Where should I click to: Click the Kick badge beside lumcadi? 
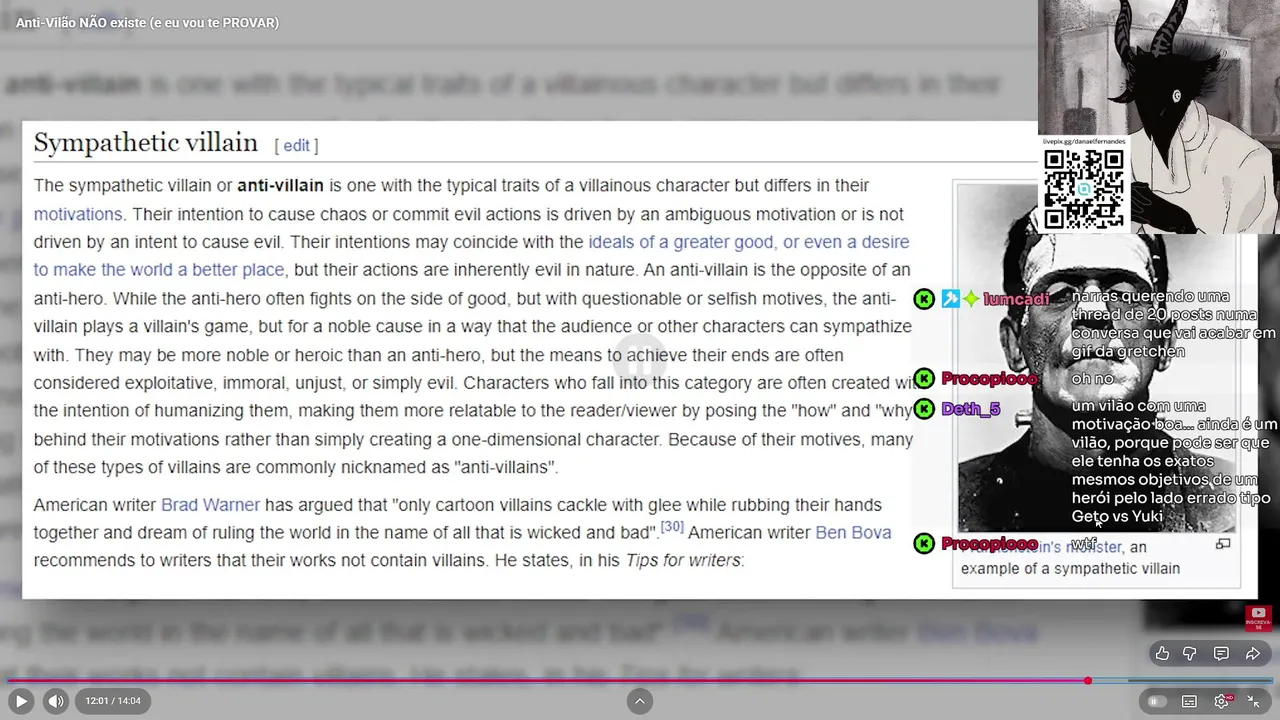coord(924,299)
